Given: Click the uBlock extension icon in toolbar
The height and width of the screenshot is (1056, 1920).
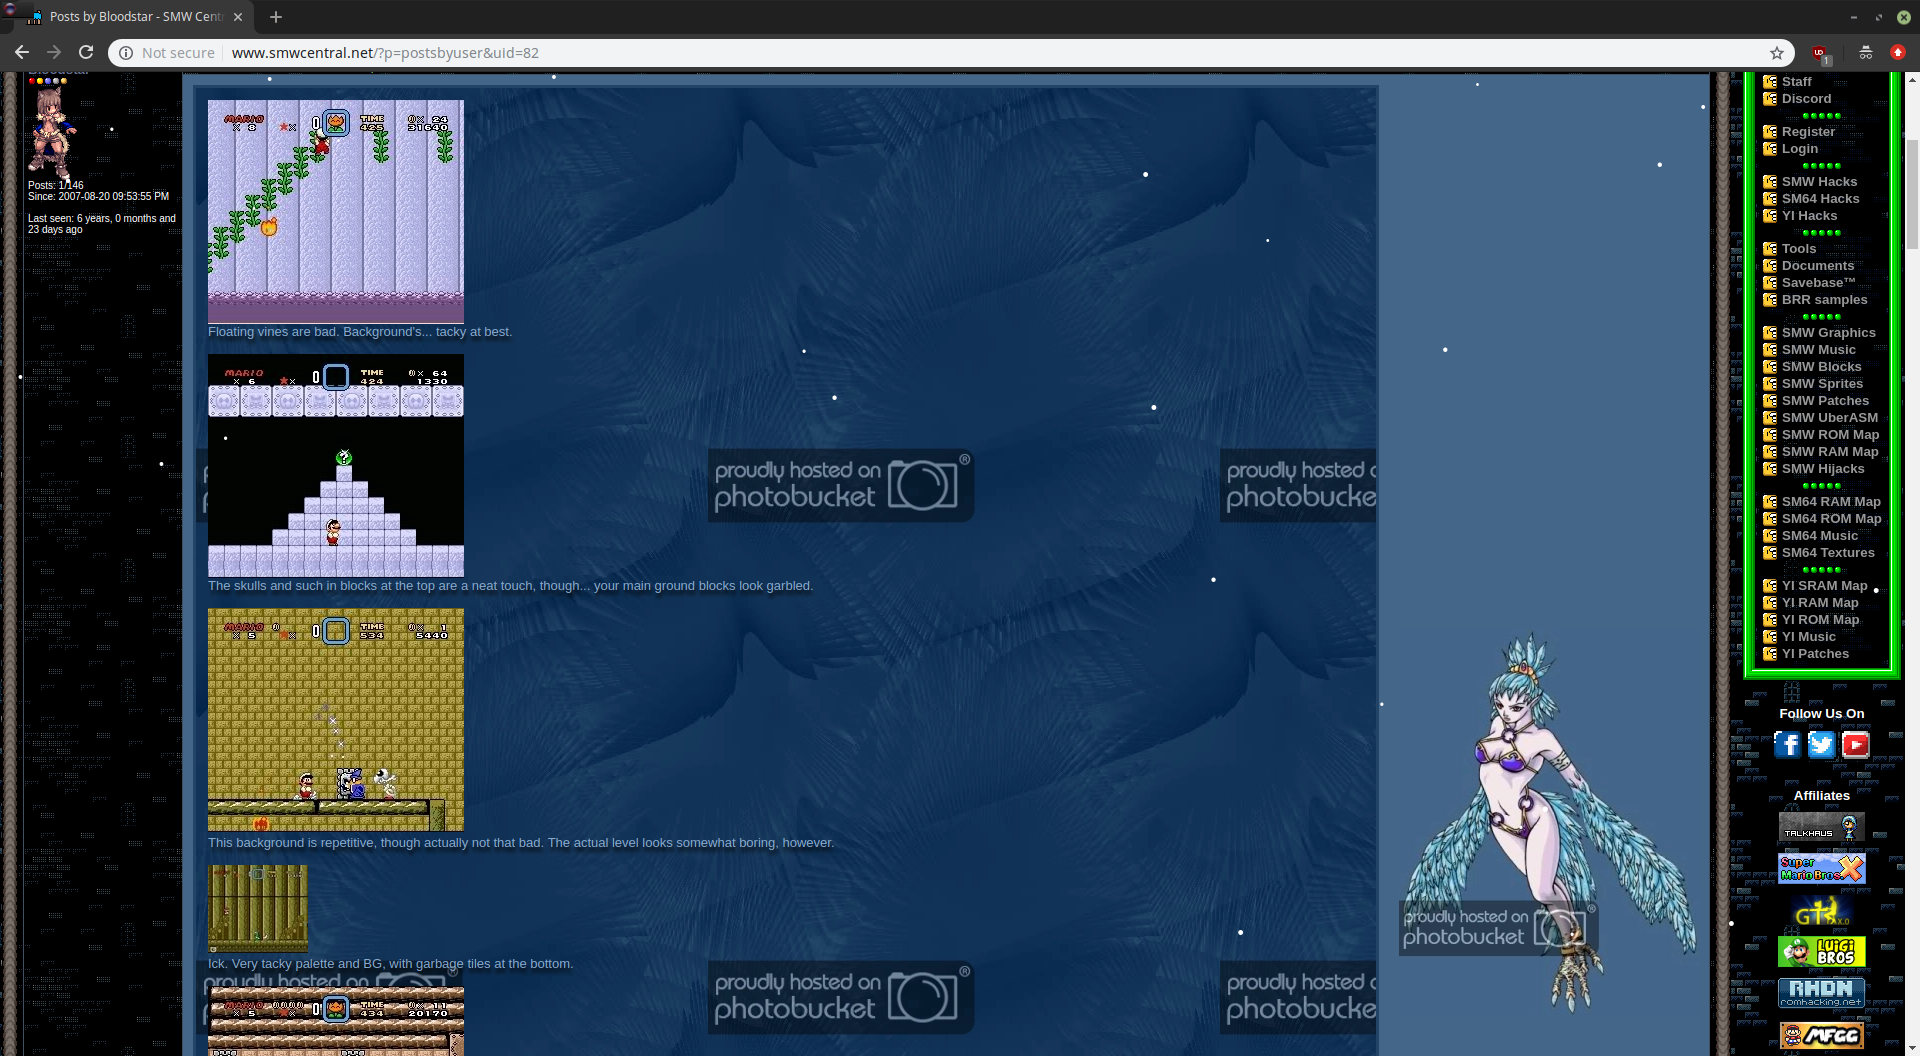Looking at the screenshot, I should [1819, 53].
